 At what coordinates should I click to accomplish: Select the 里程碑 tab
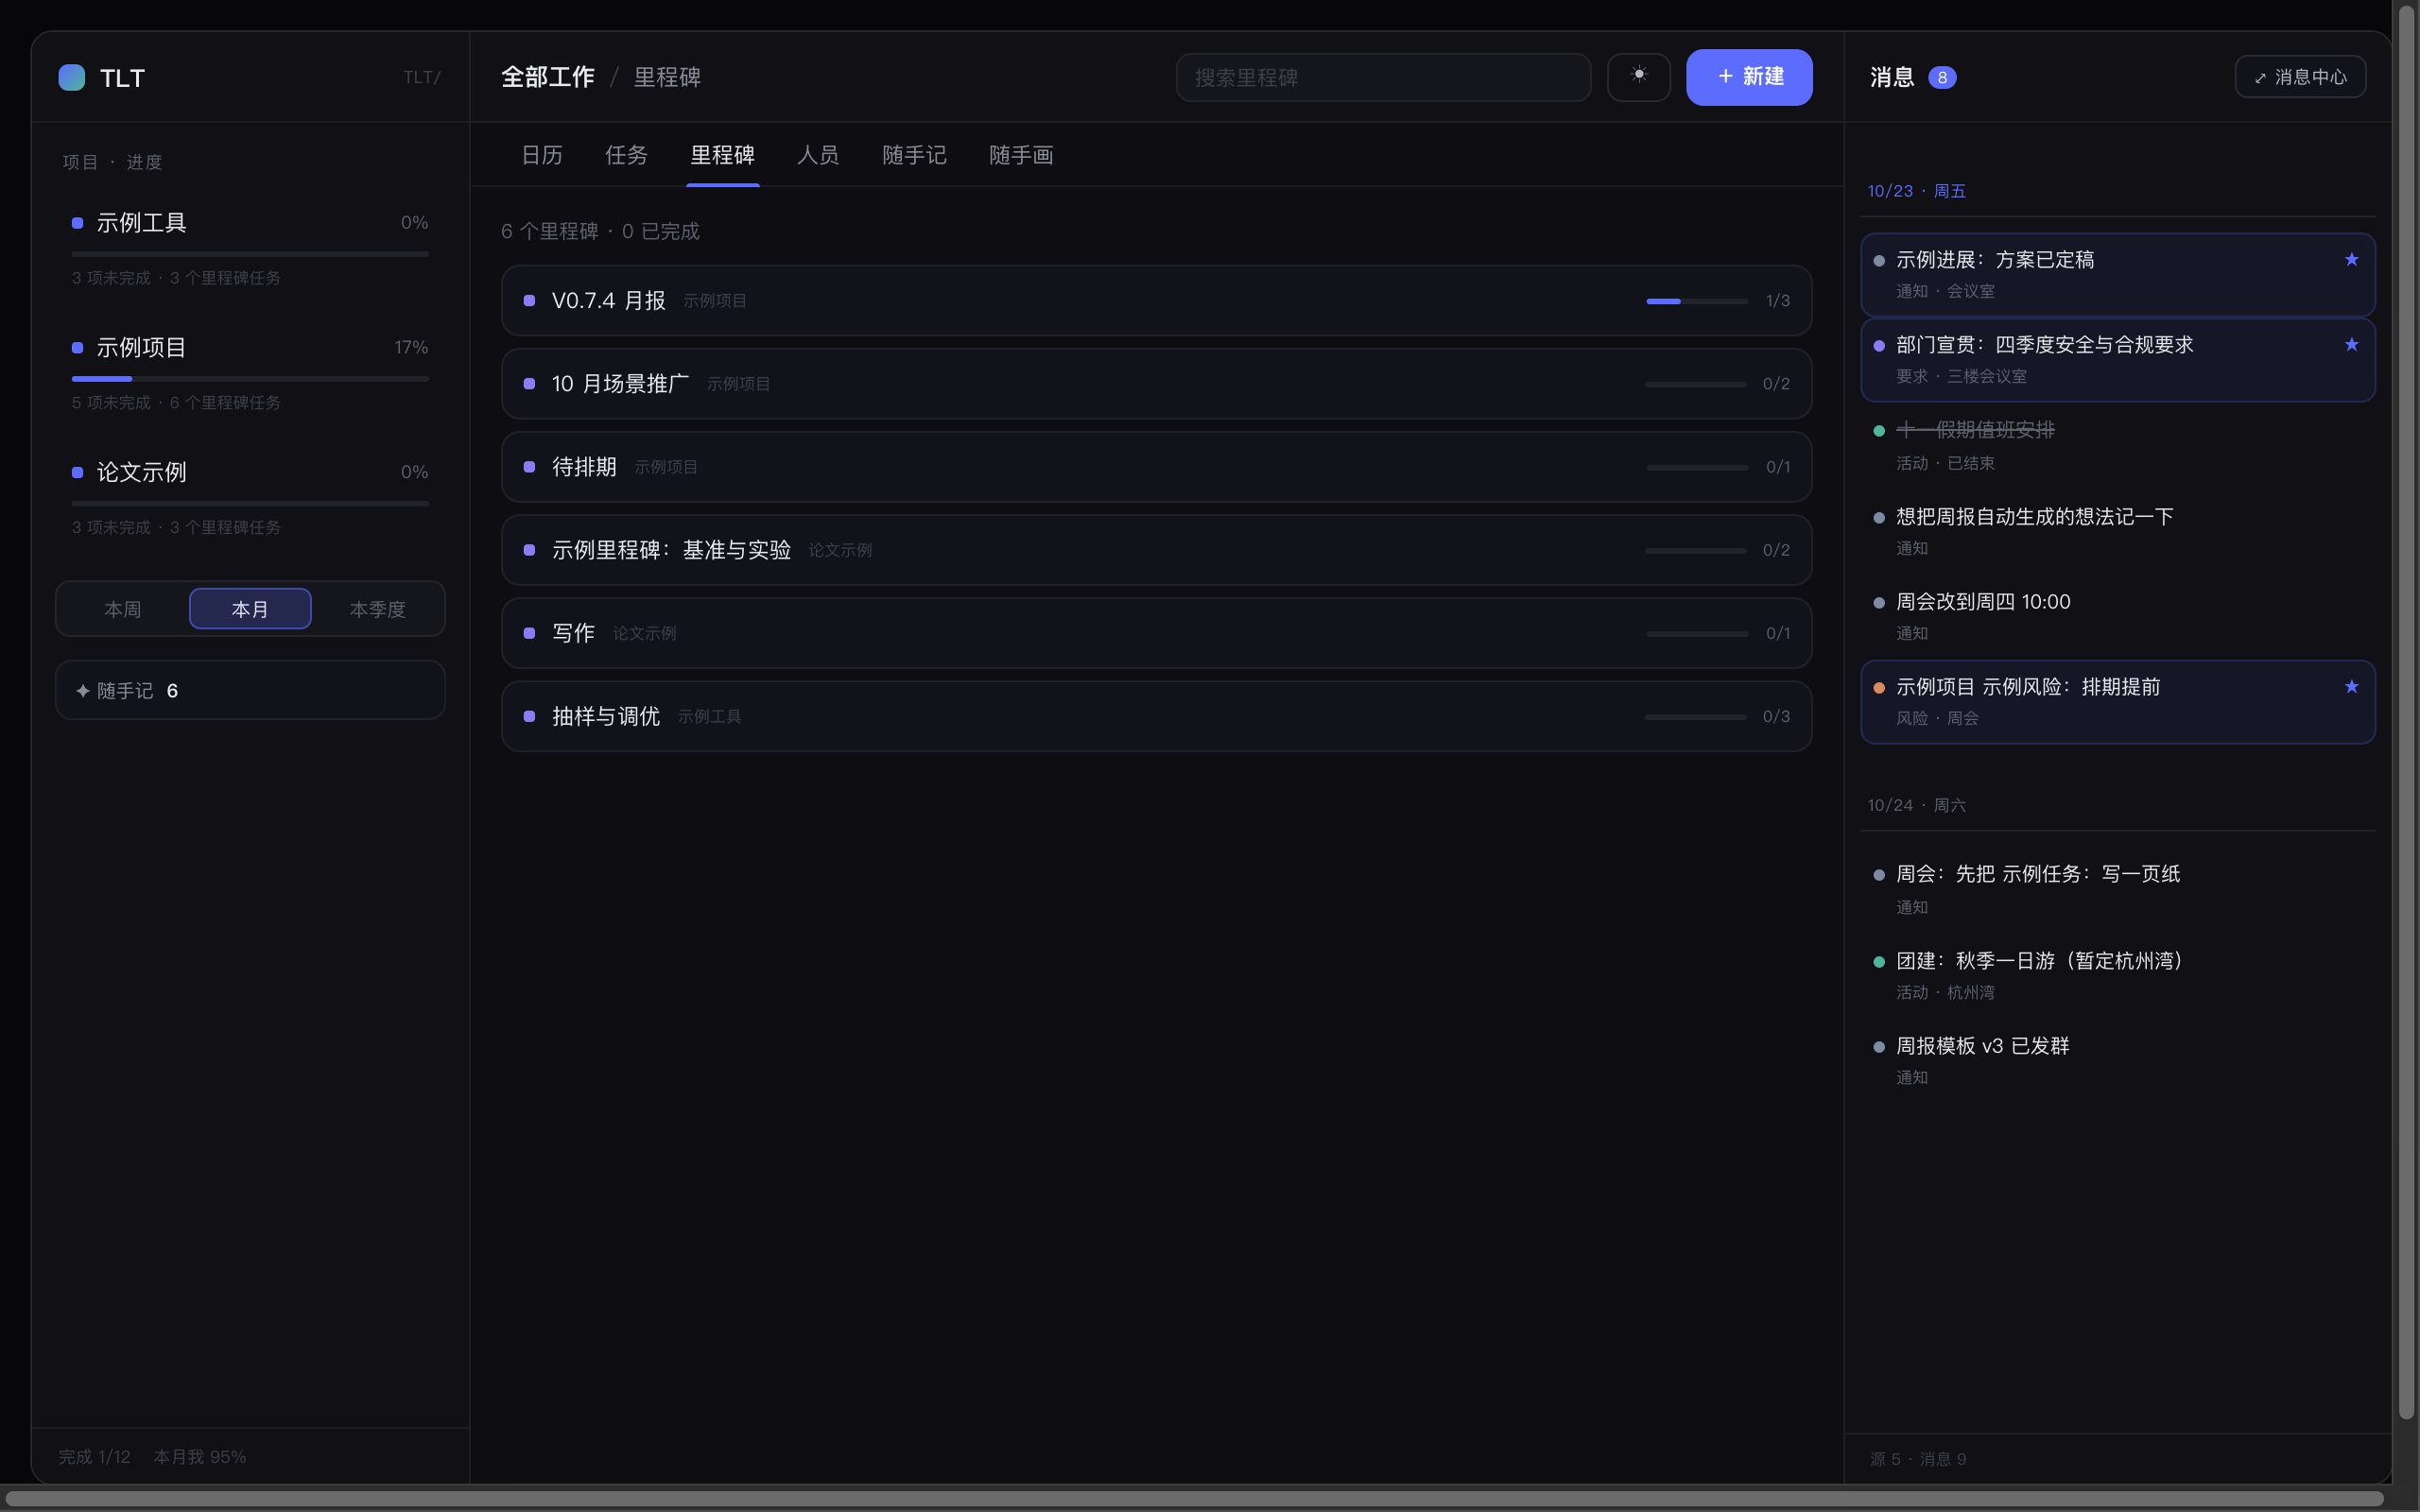tap(722, 155)
